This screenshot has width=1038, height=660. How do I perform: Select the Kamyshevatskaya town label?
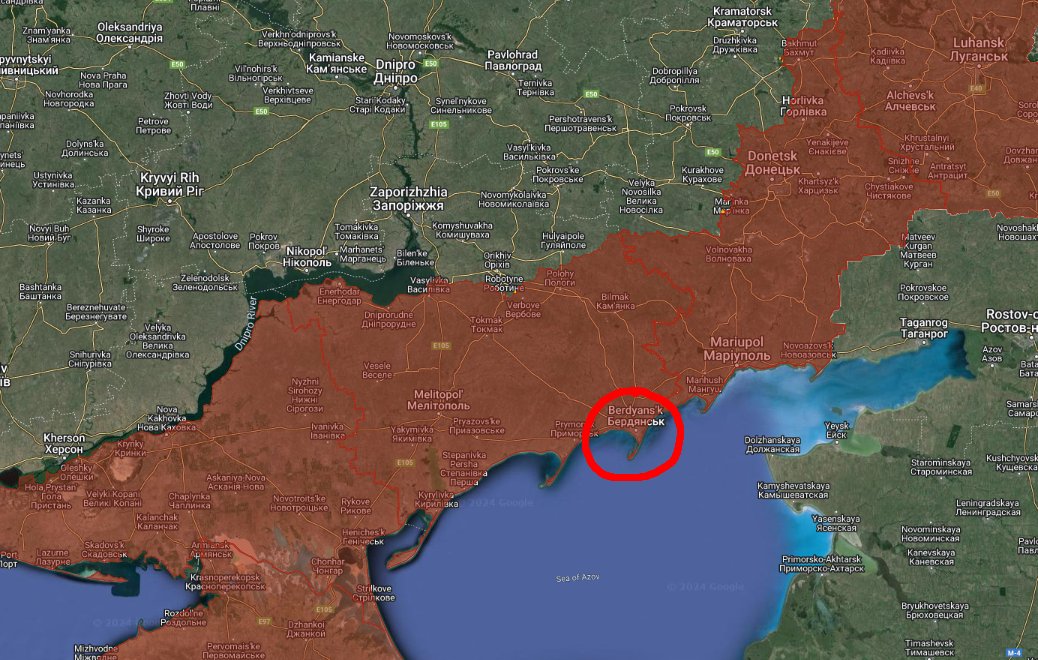click(x=792, y=491)
